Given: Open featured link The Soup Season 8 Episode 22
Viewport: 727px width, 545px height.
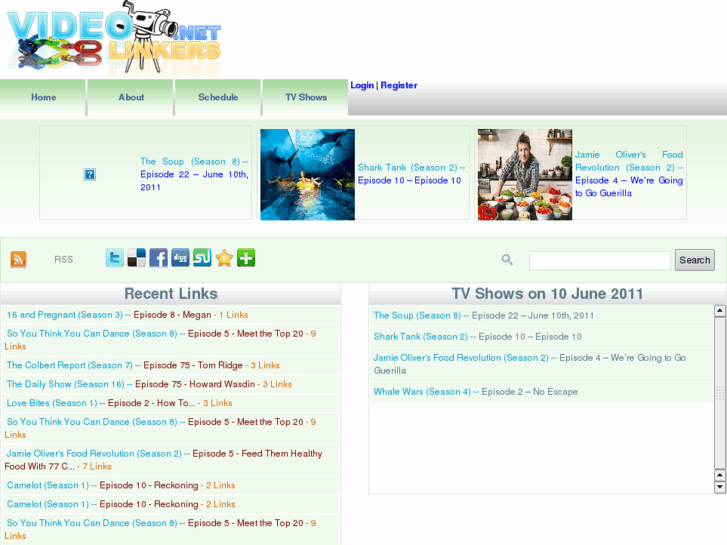Looking at the screenshot, I should pos(194,174).
